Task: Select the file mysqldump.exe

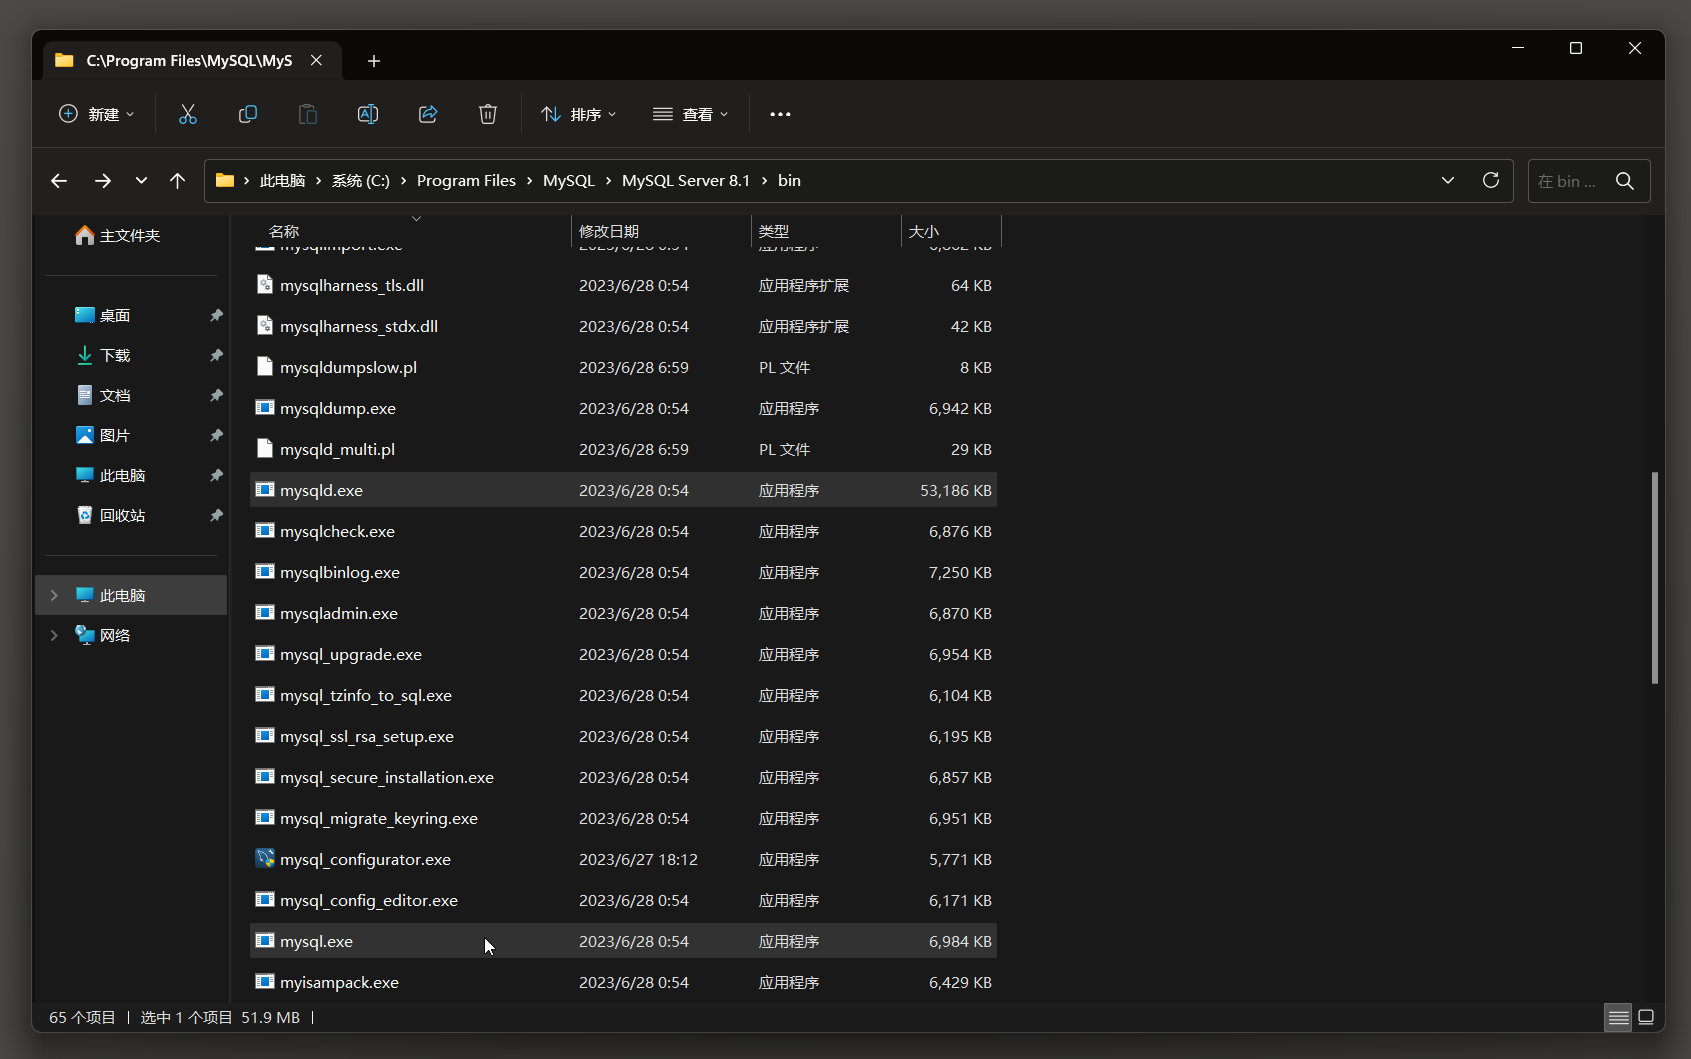Action: (x=623, y=408)
